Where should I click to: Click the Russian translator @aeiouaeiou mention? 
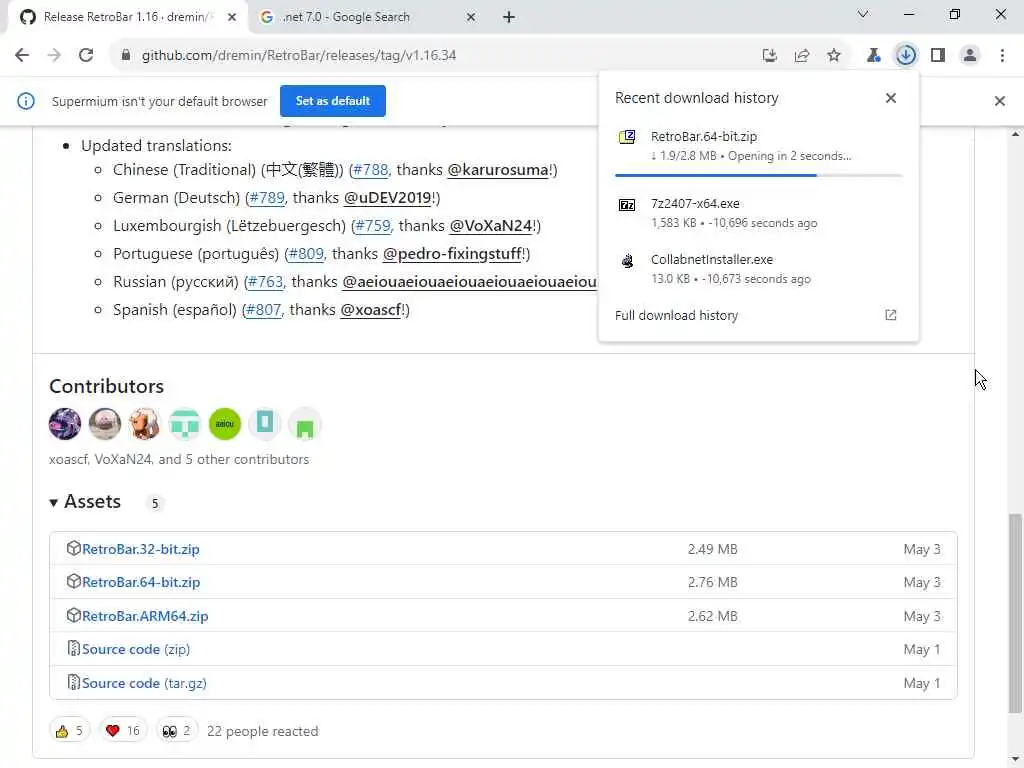click(470, 282)
